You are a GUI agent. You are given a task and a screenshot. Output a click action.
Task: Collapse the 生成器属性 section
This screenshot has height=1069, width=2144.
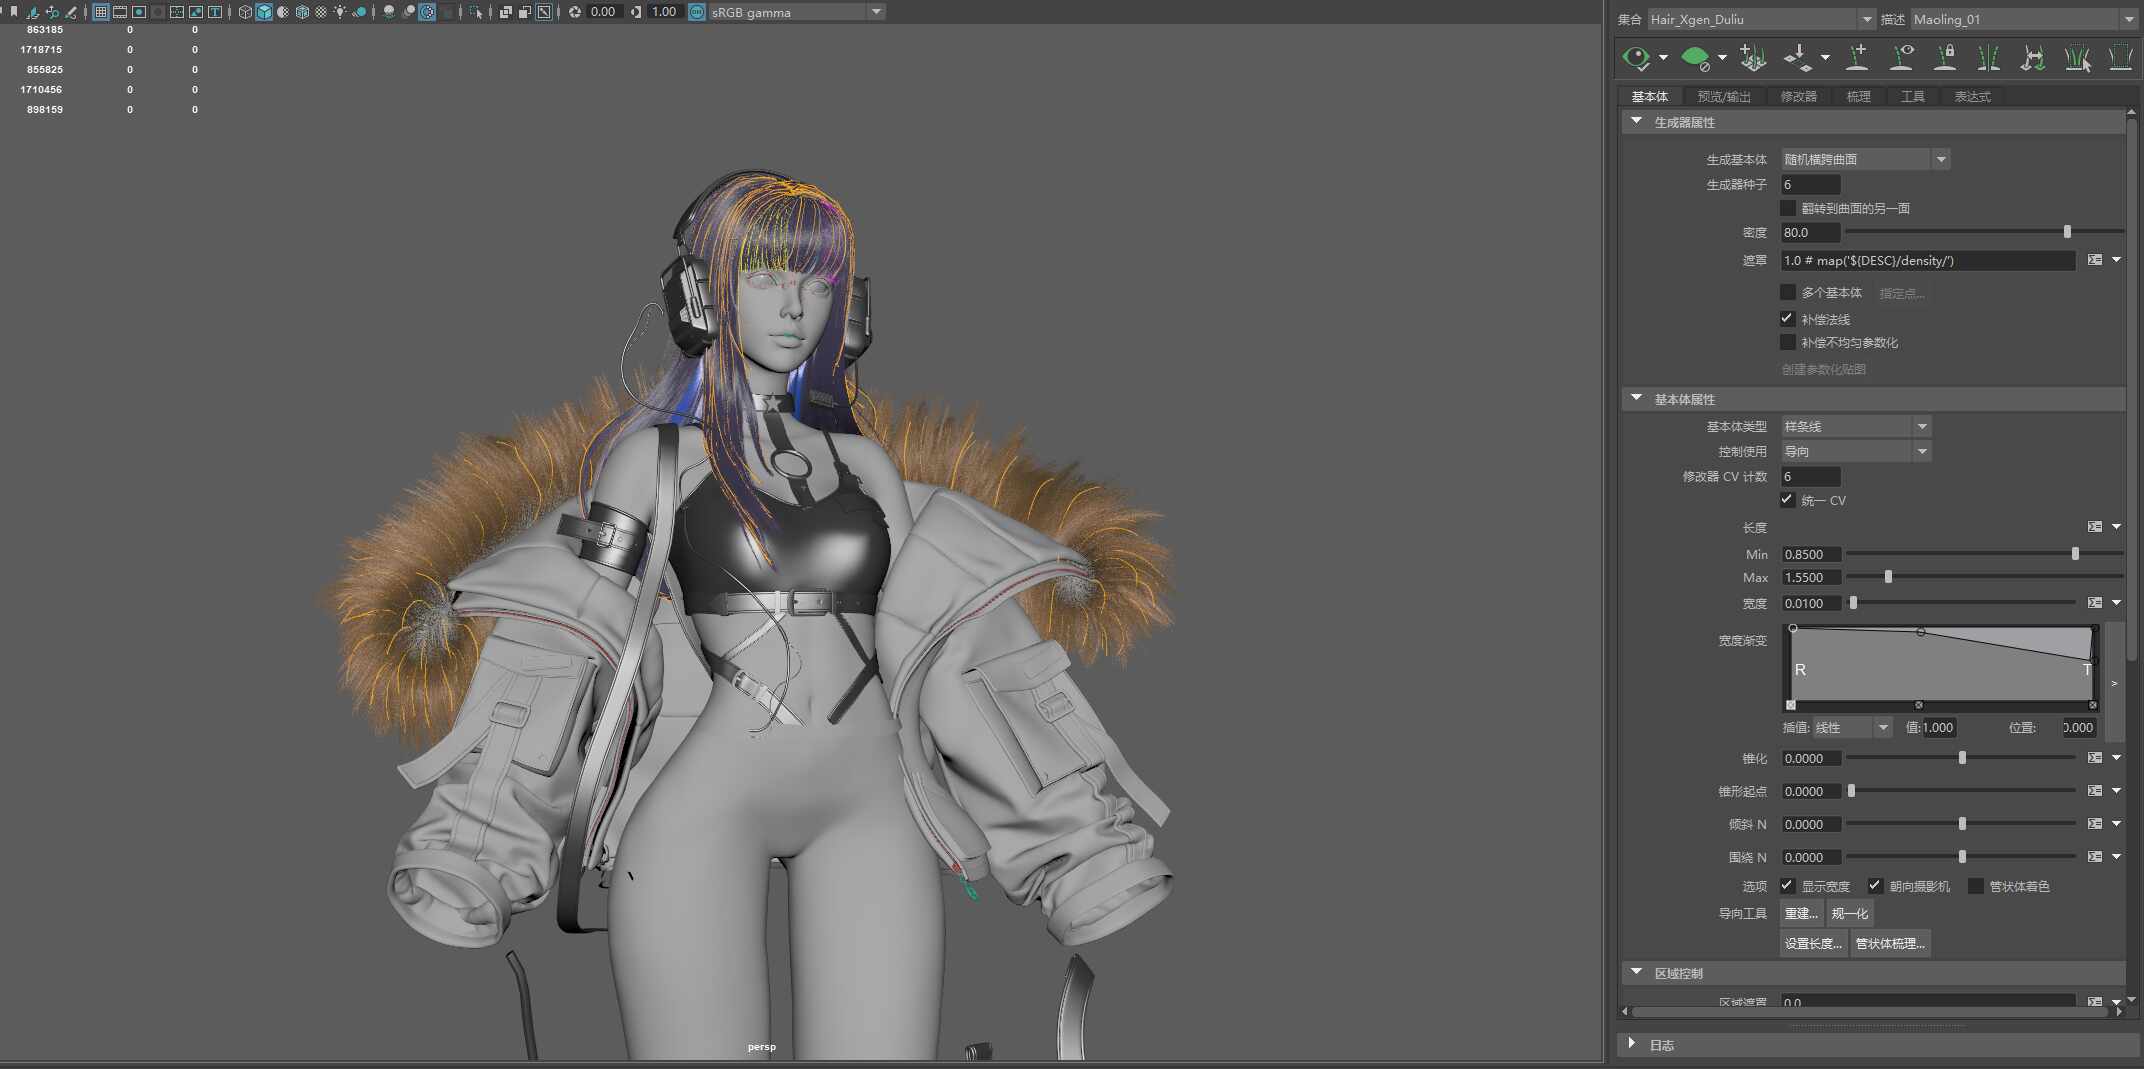coord(1636,121)
